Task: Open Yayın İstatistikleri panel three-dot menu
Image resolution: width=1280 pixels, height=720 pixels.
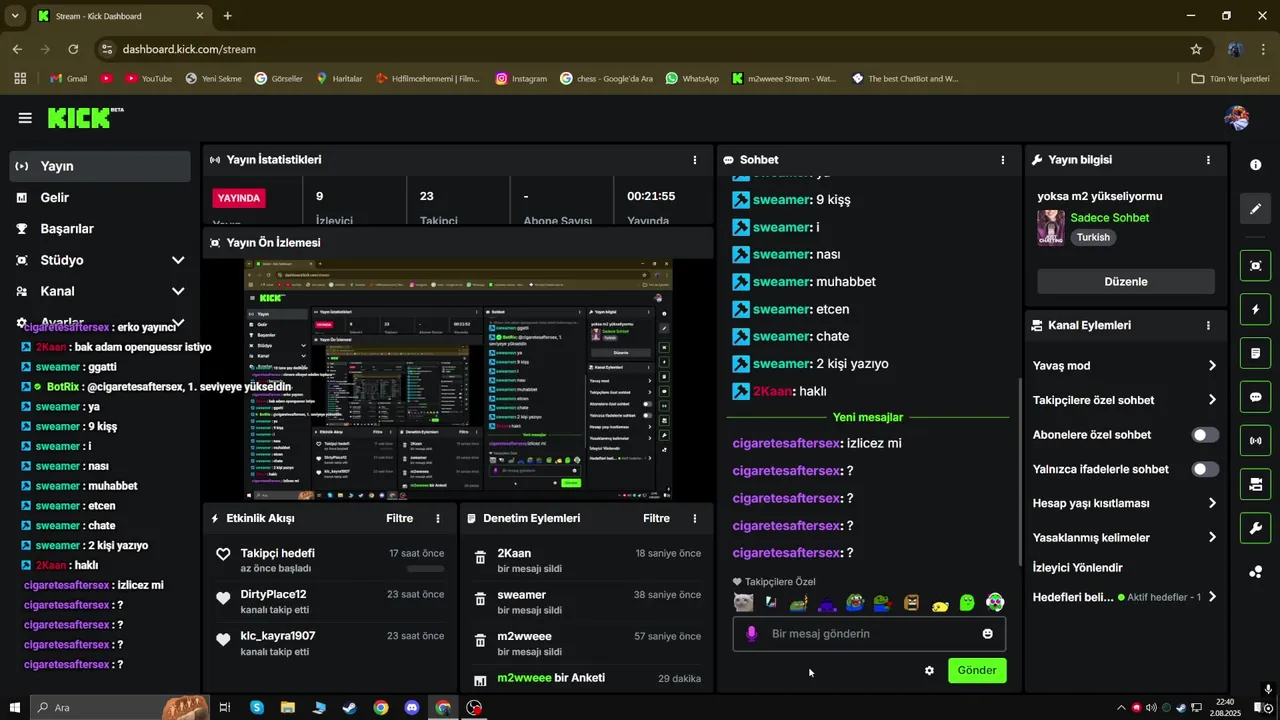Action: pyautogui.click(x=695, y=160)
